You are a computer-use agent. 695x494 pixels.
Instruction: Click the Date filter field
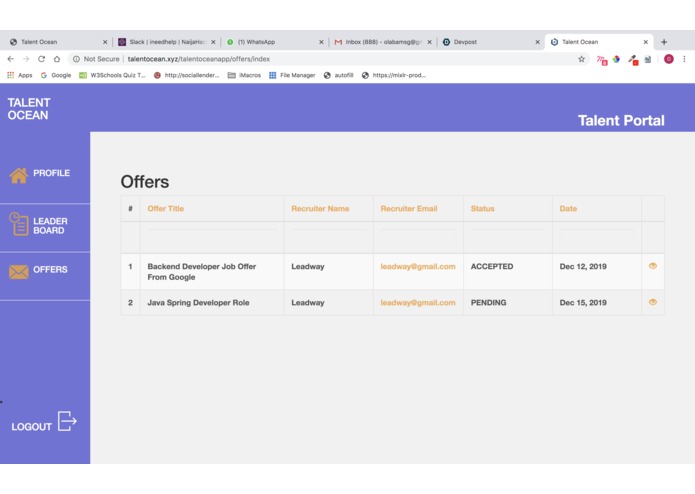(x=597, y=237)
